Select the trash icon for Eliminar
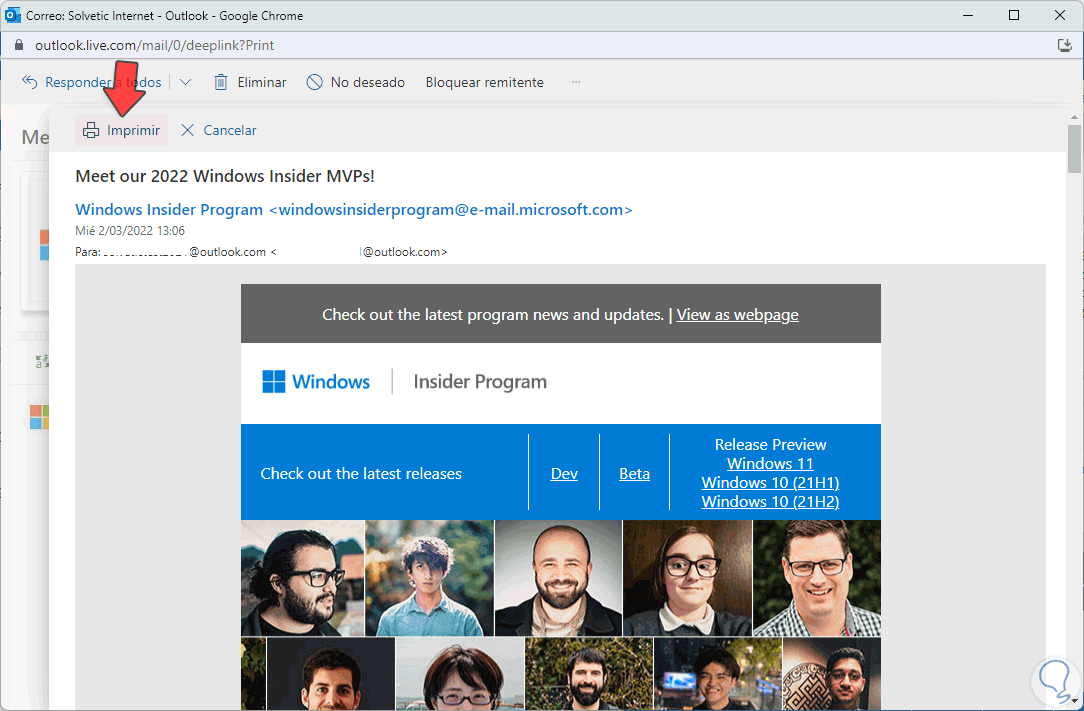Image resolution: width=1084 pixels, height=711 pixels. tap(221, 82)
